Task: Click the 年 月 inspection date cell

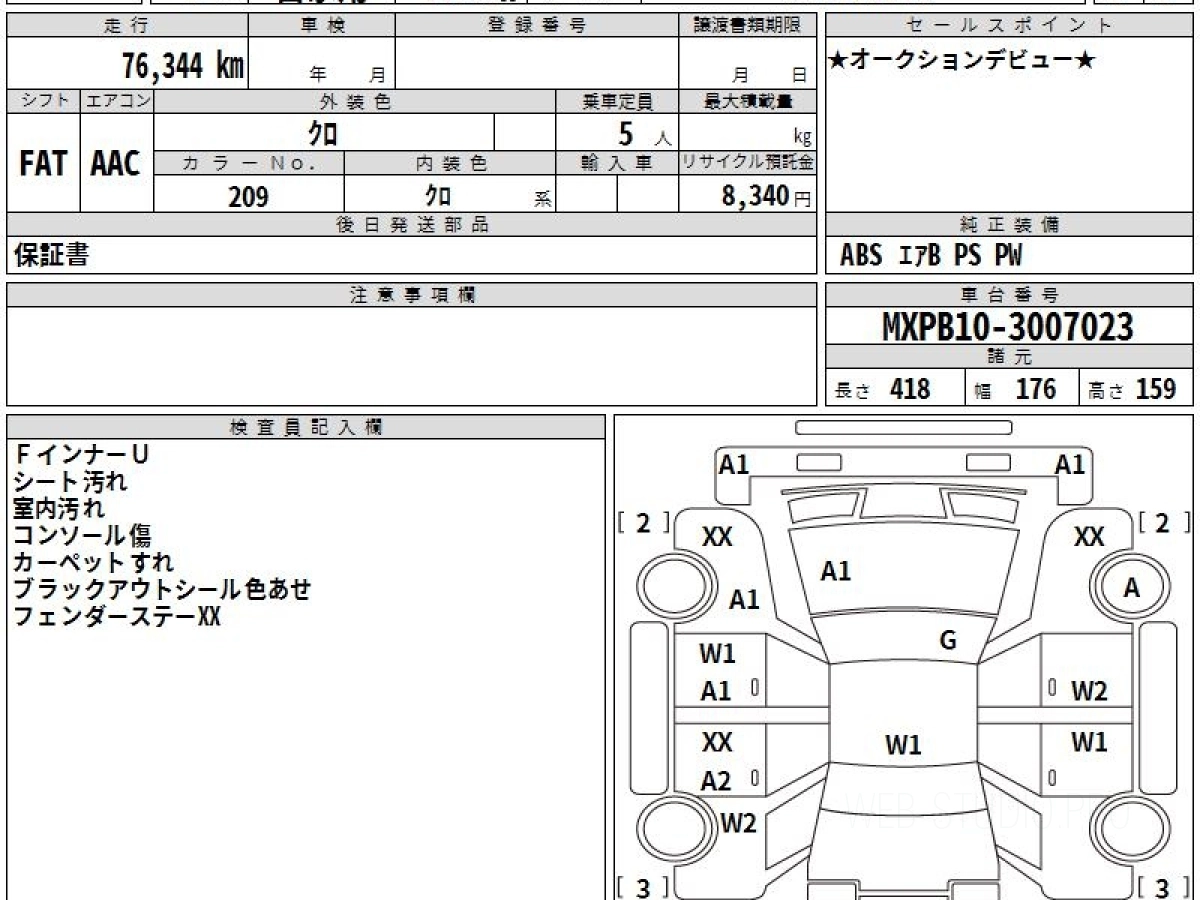Action: 321,64
